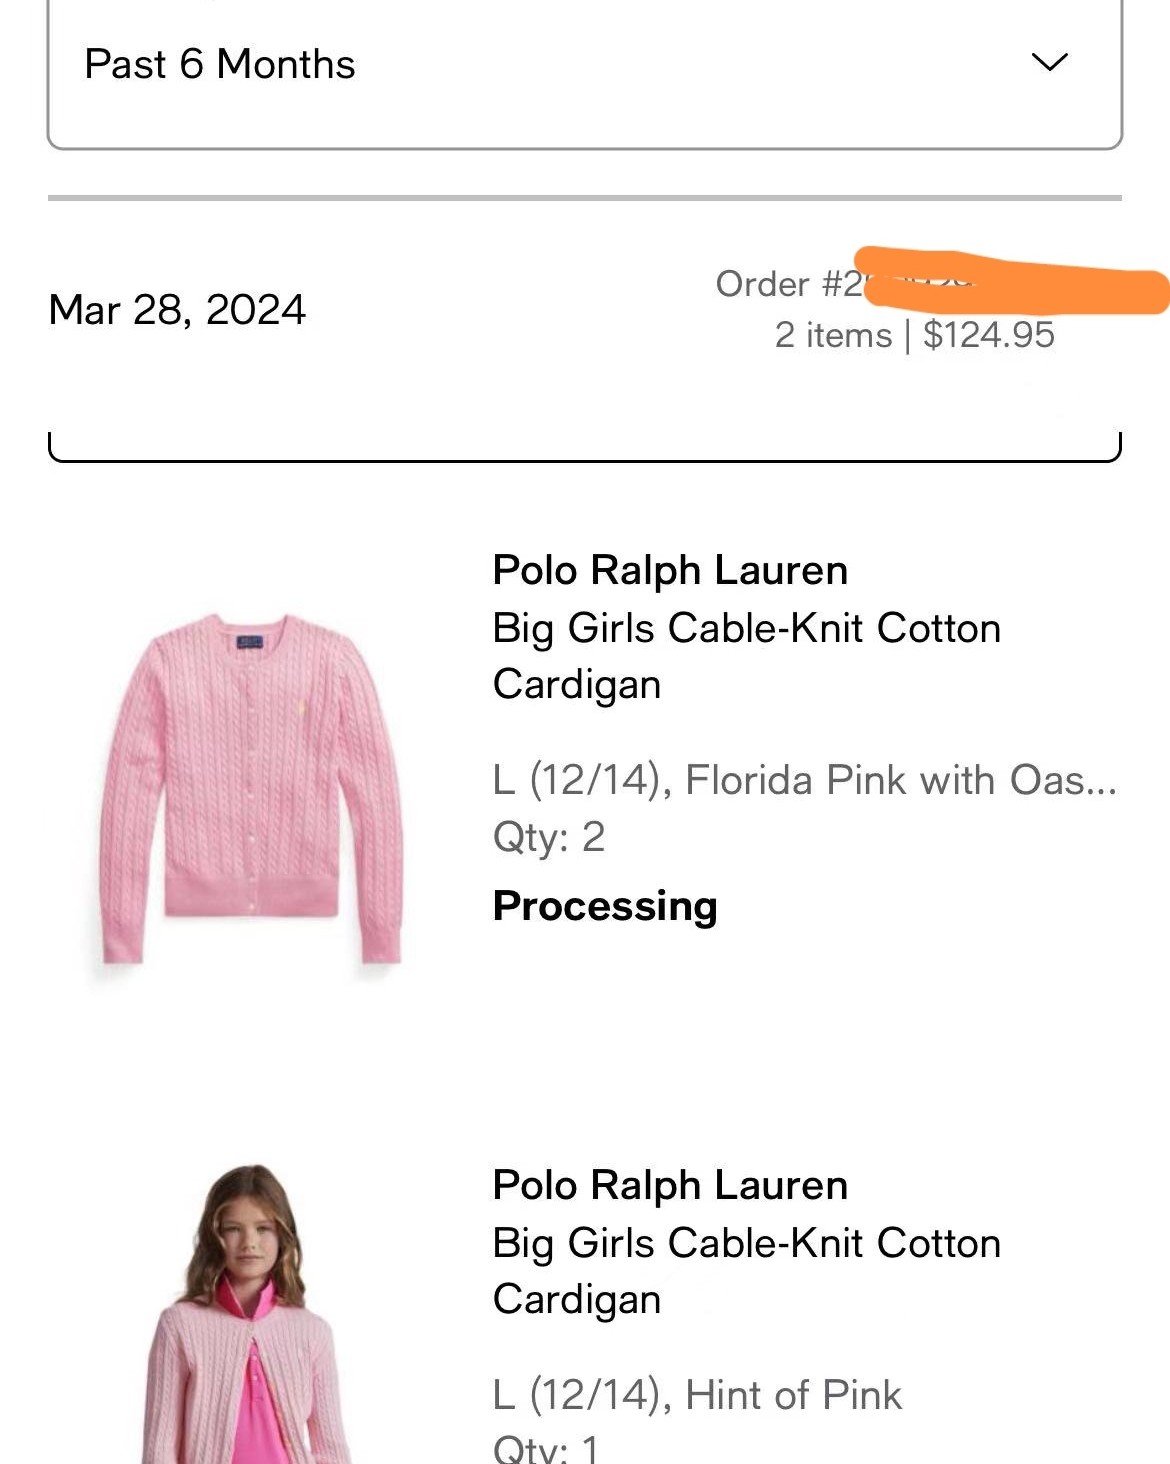The height and width of the screenshot is (1464, 1170).
Task: Click Polo Ralph Lauren brand above Hint of Pink item
Action: (x=670, y=1186)
